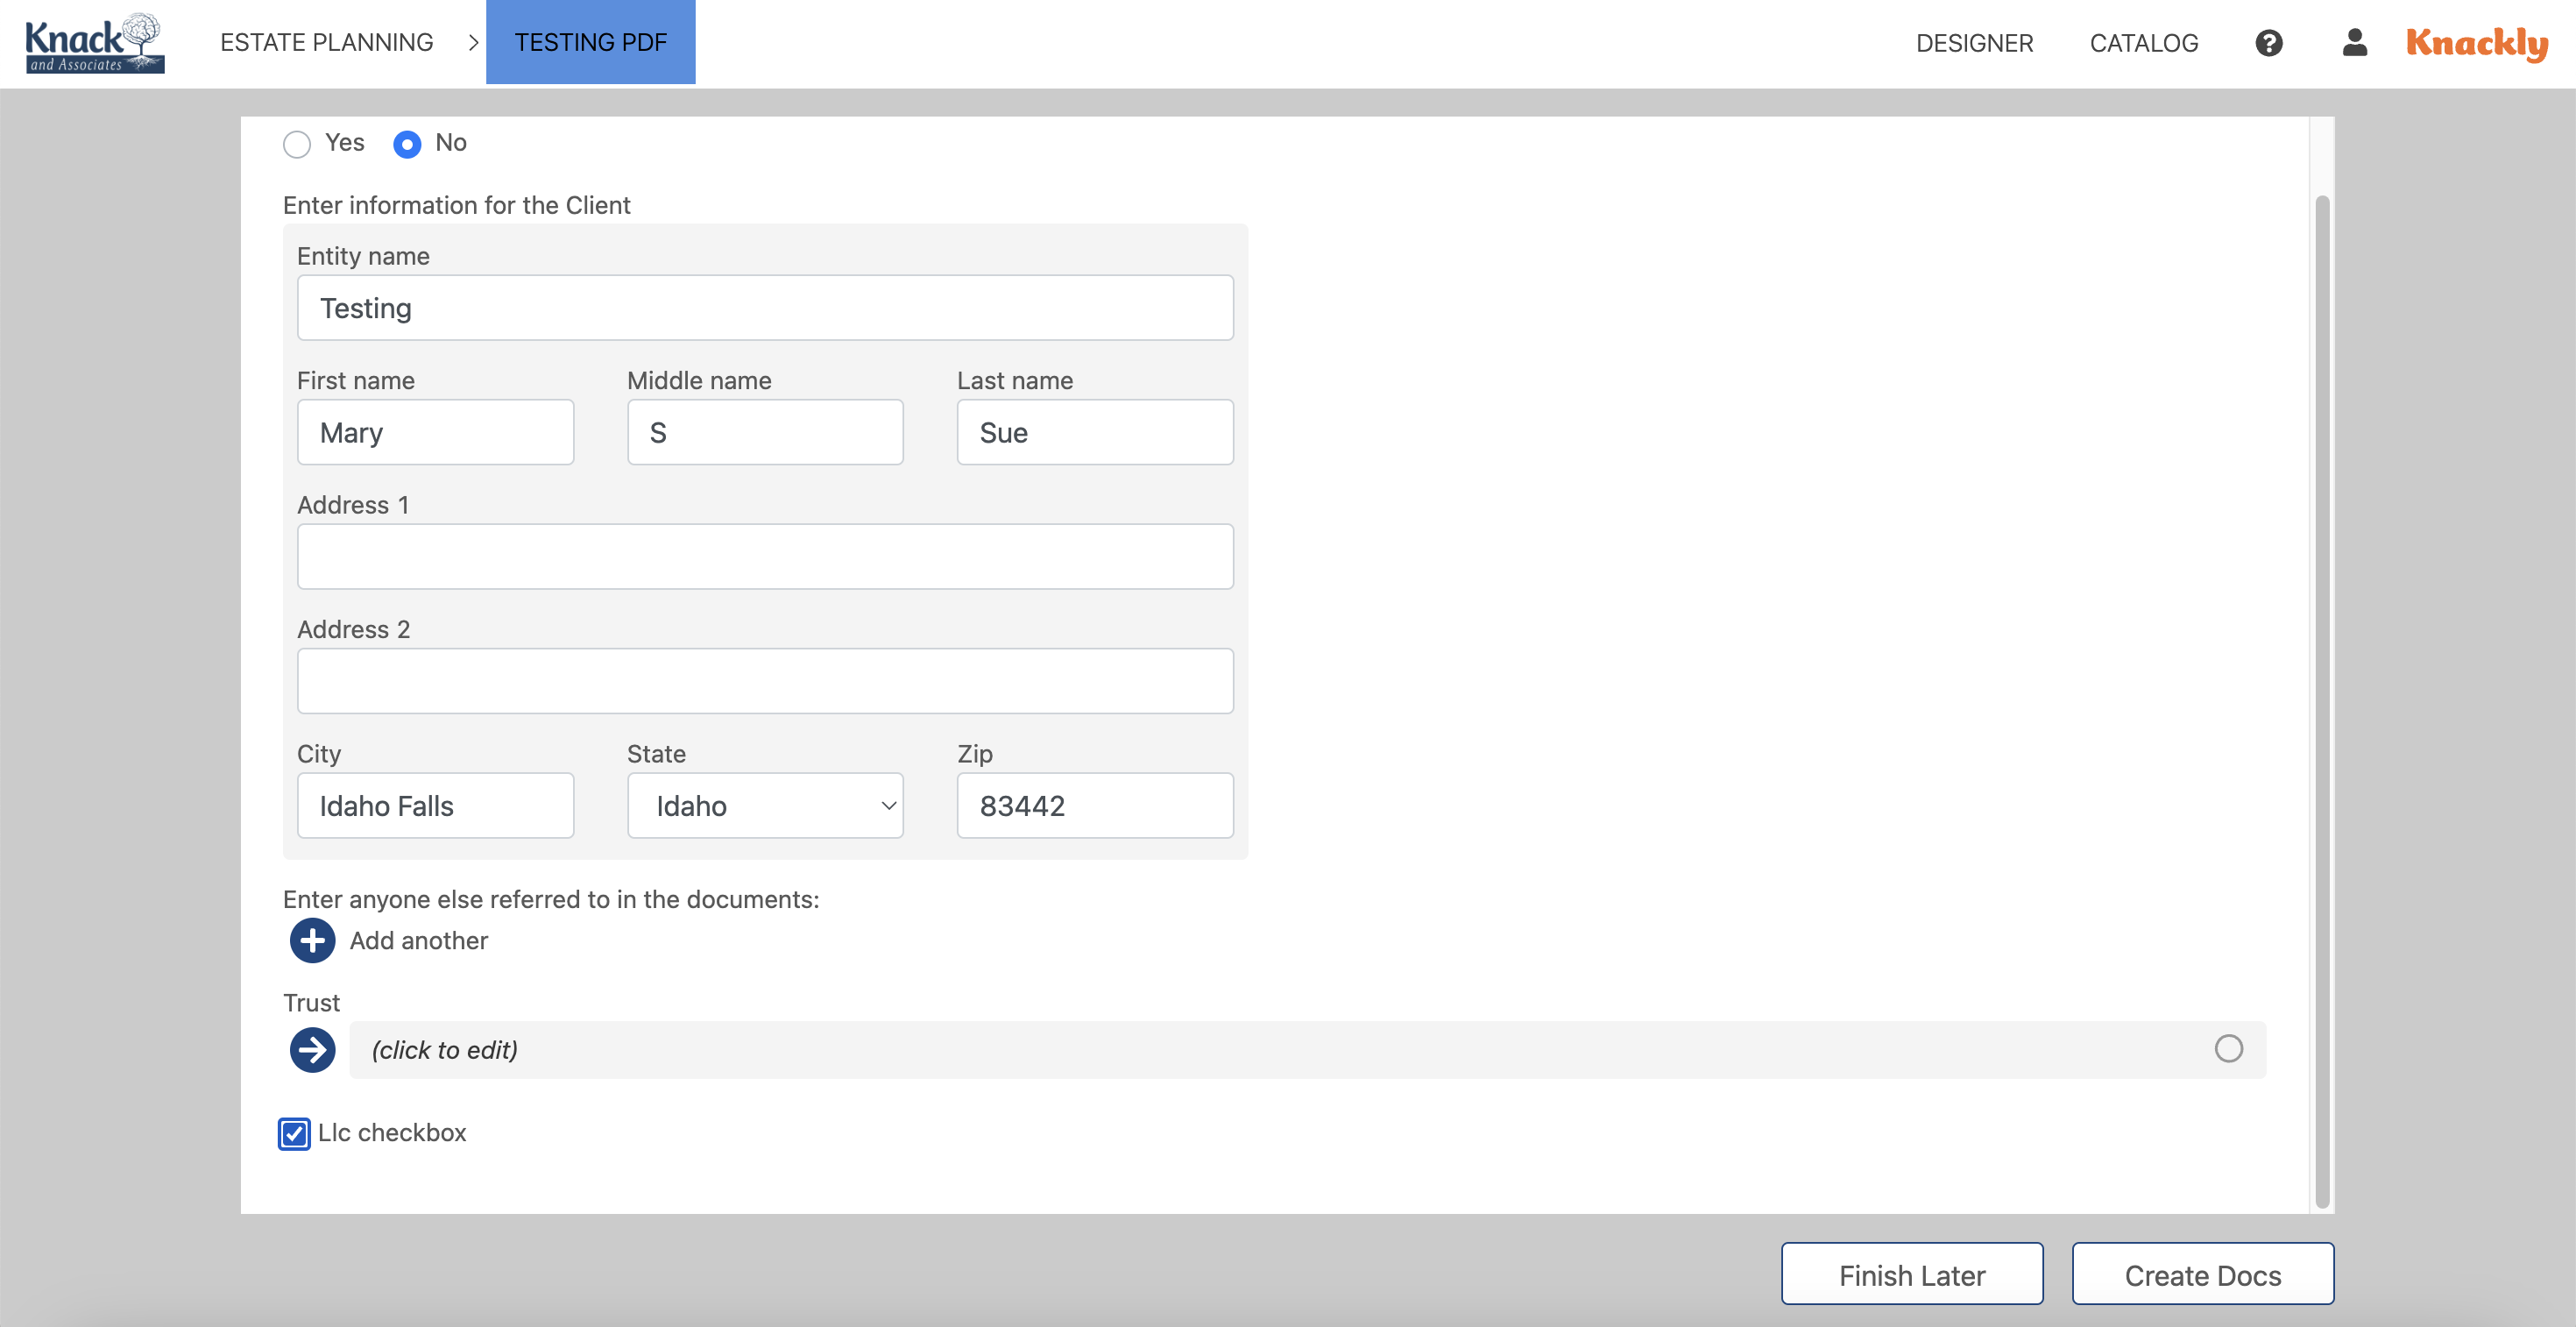This screenshot has width=2576, height=1327.
Task: Click the Trust arrow icon
Action: [312, 1049]
